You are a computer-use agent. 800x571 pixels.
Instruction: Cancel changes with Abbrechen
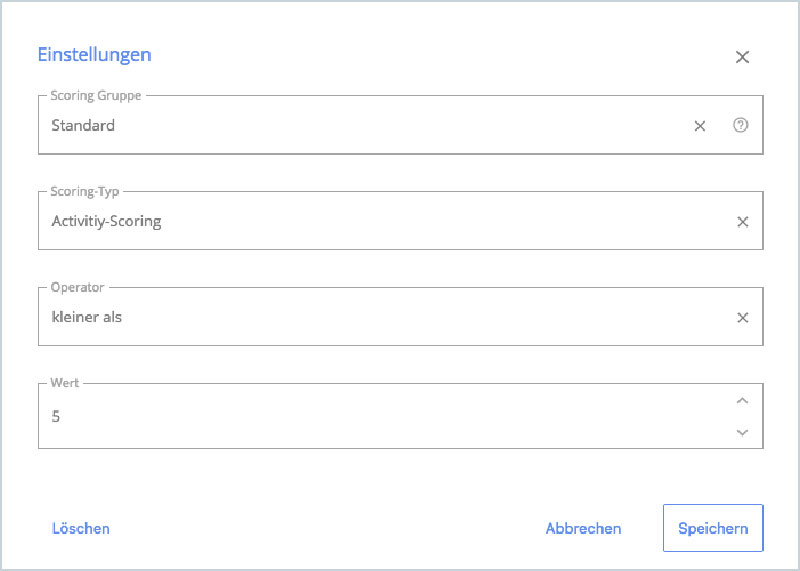(583, 528)
